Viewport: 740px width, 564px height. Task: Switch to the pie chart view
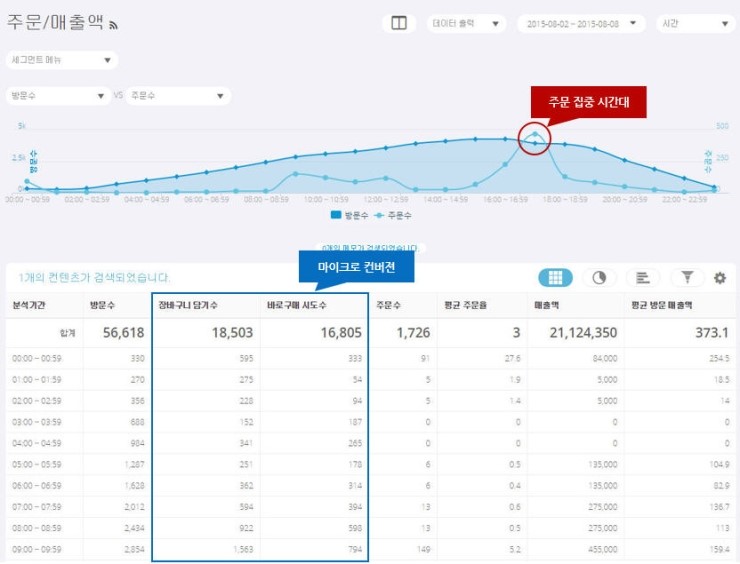pyautogui.click(x=599, y=278)
